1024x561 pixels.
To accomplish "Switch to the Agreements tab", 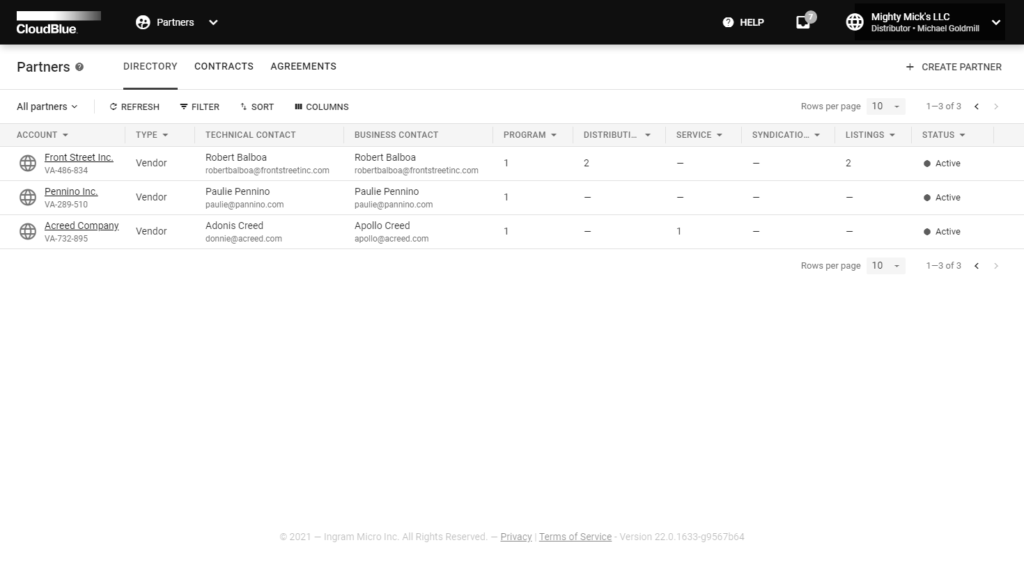I will [303, 67].
